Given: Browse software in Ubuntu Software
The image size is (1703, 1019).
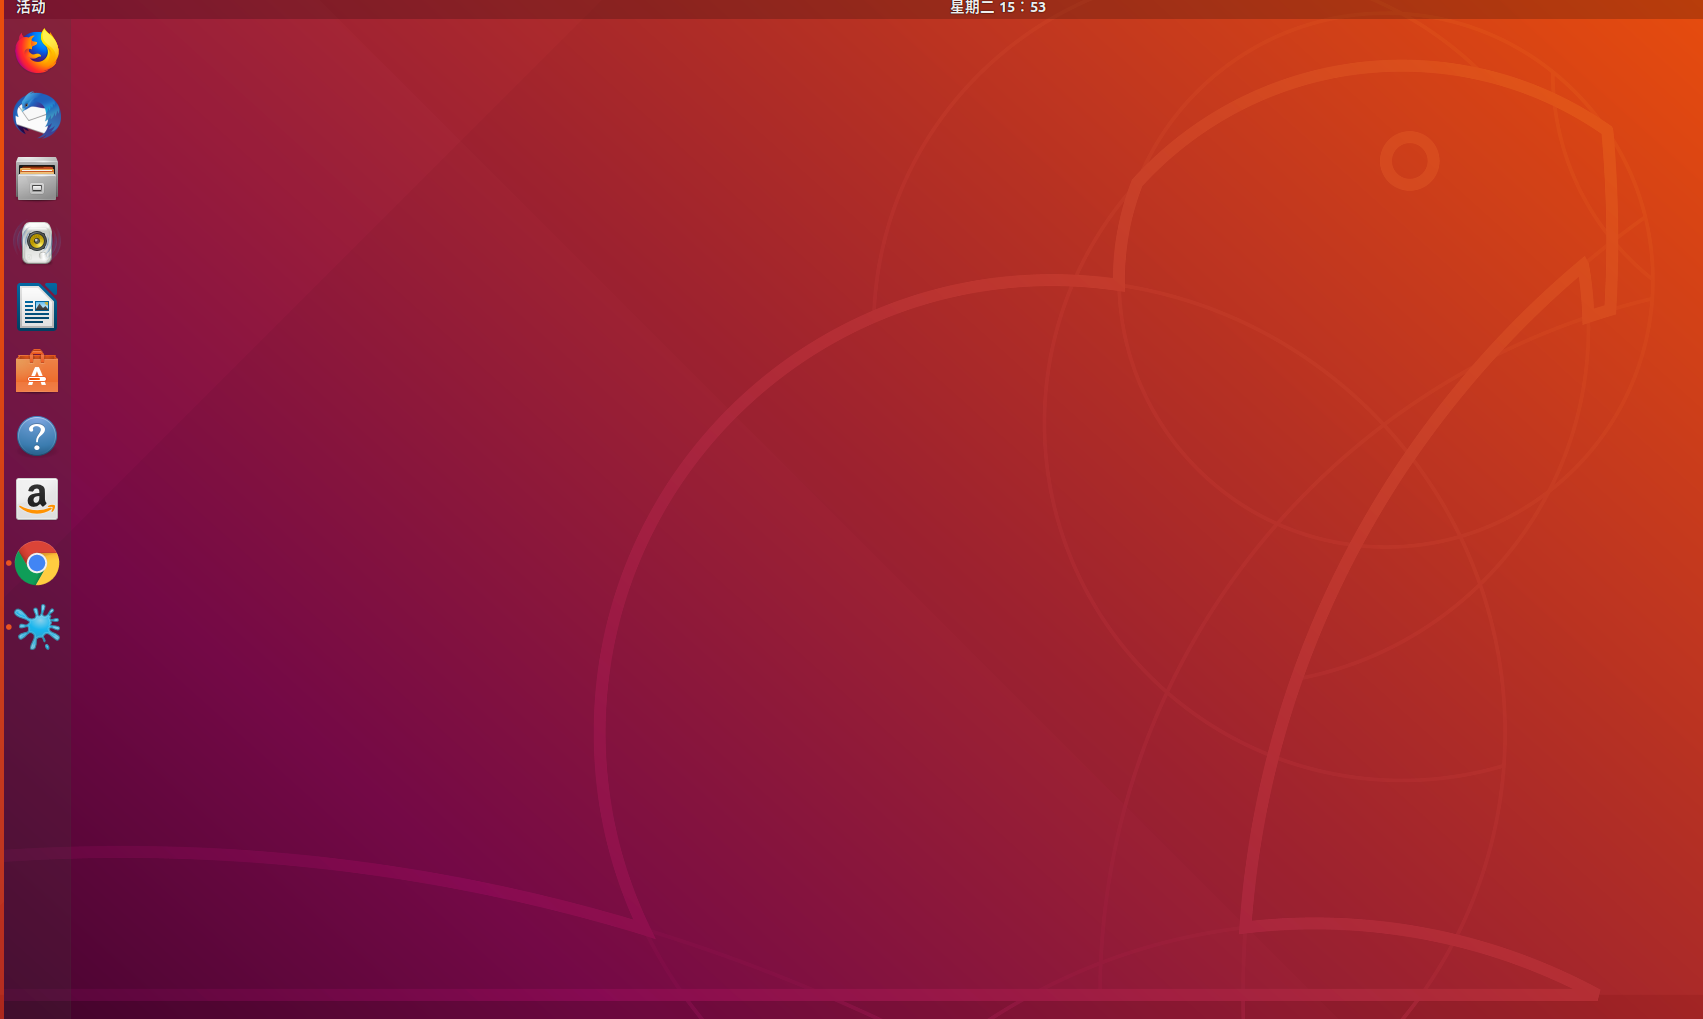Looking at the screenshot, I should [36, 371].
